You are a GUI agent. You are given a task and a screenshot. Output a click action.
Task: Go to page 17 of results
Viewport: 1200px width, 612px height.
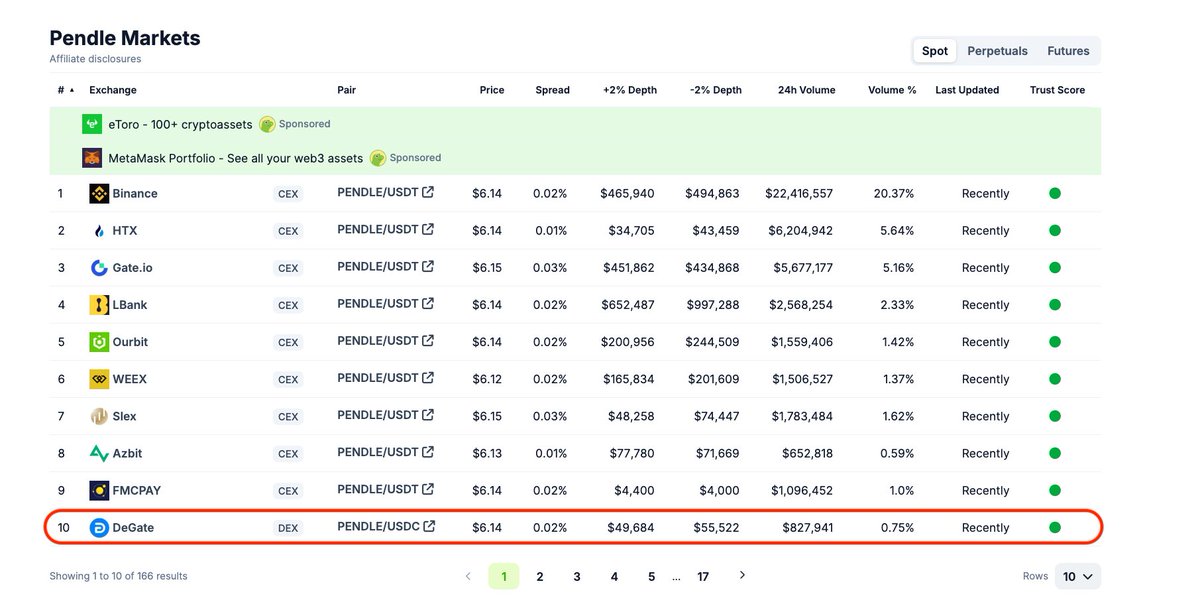click(703, 576)
